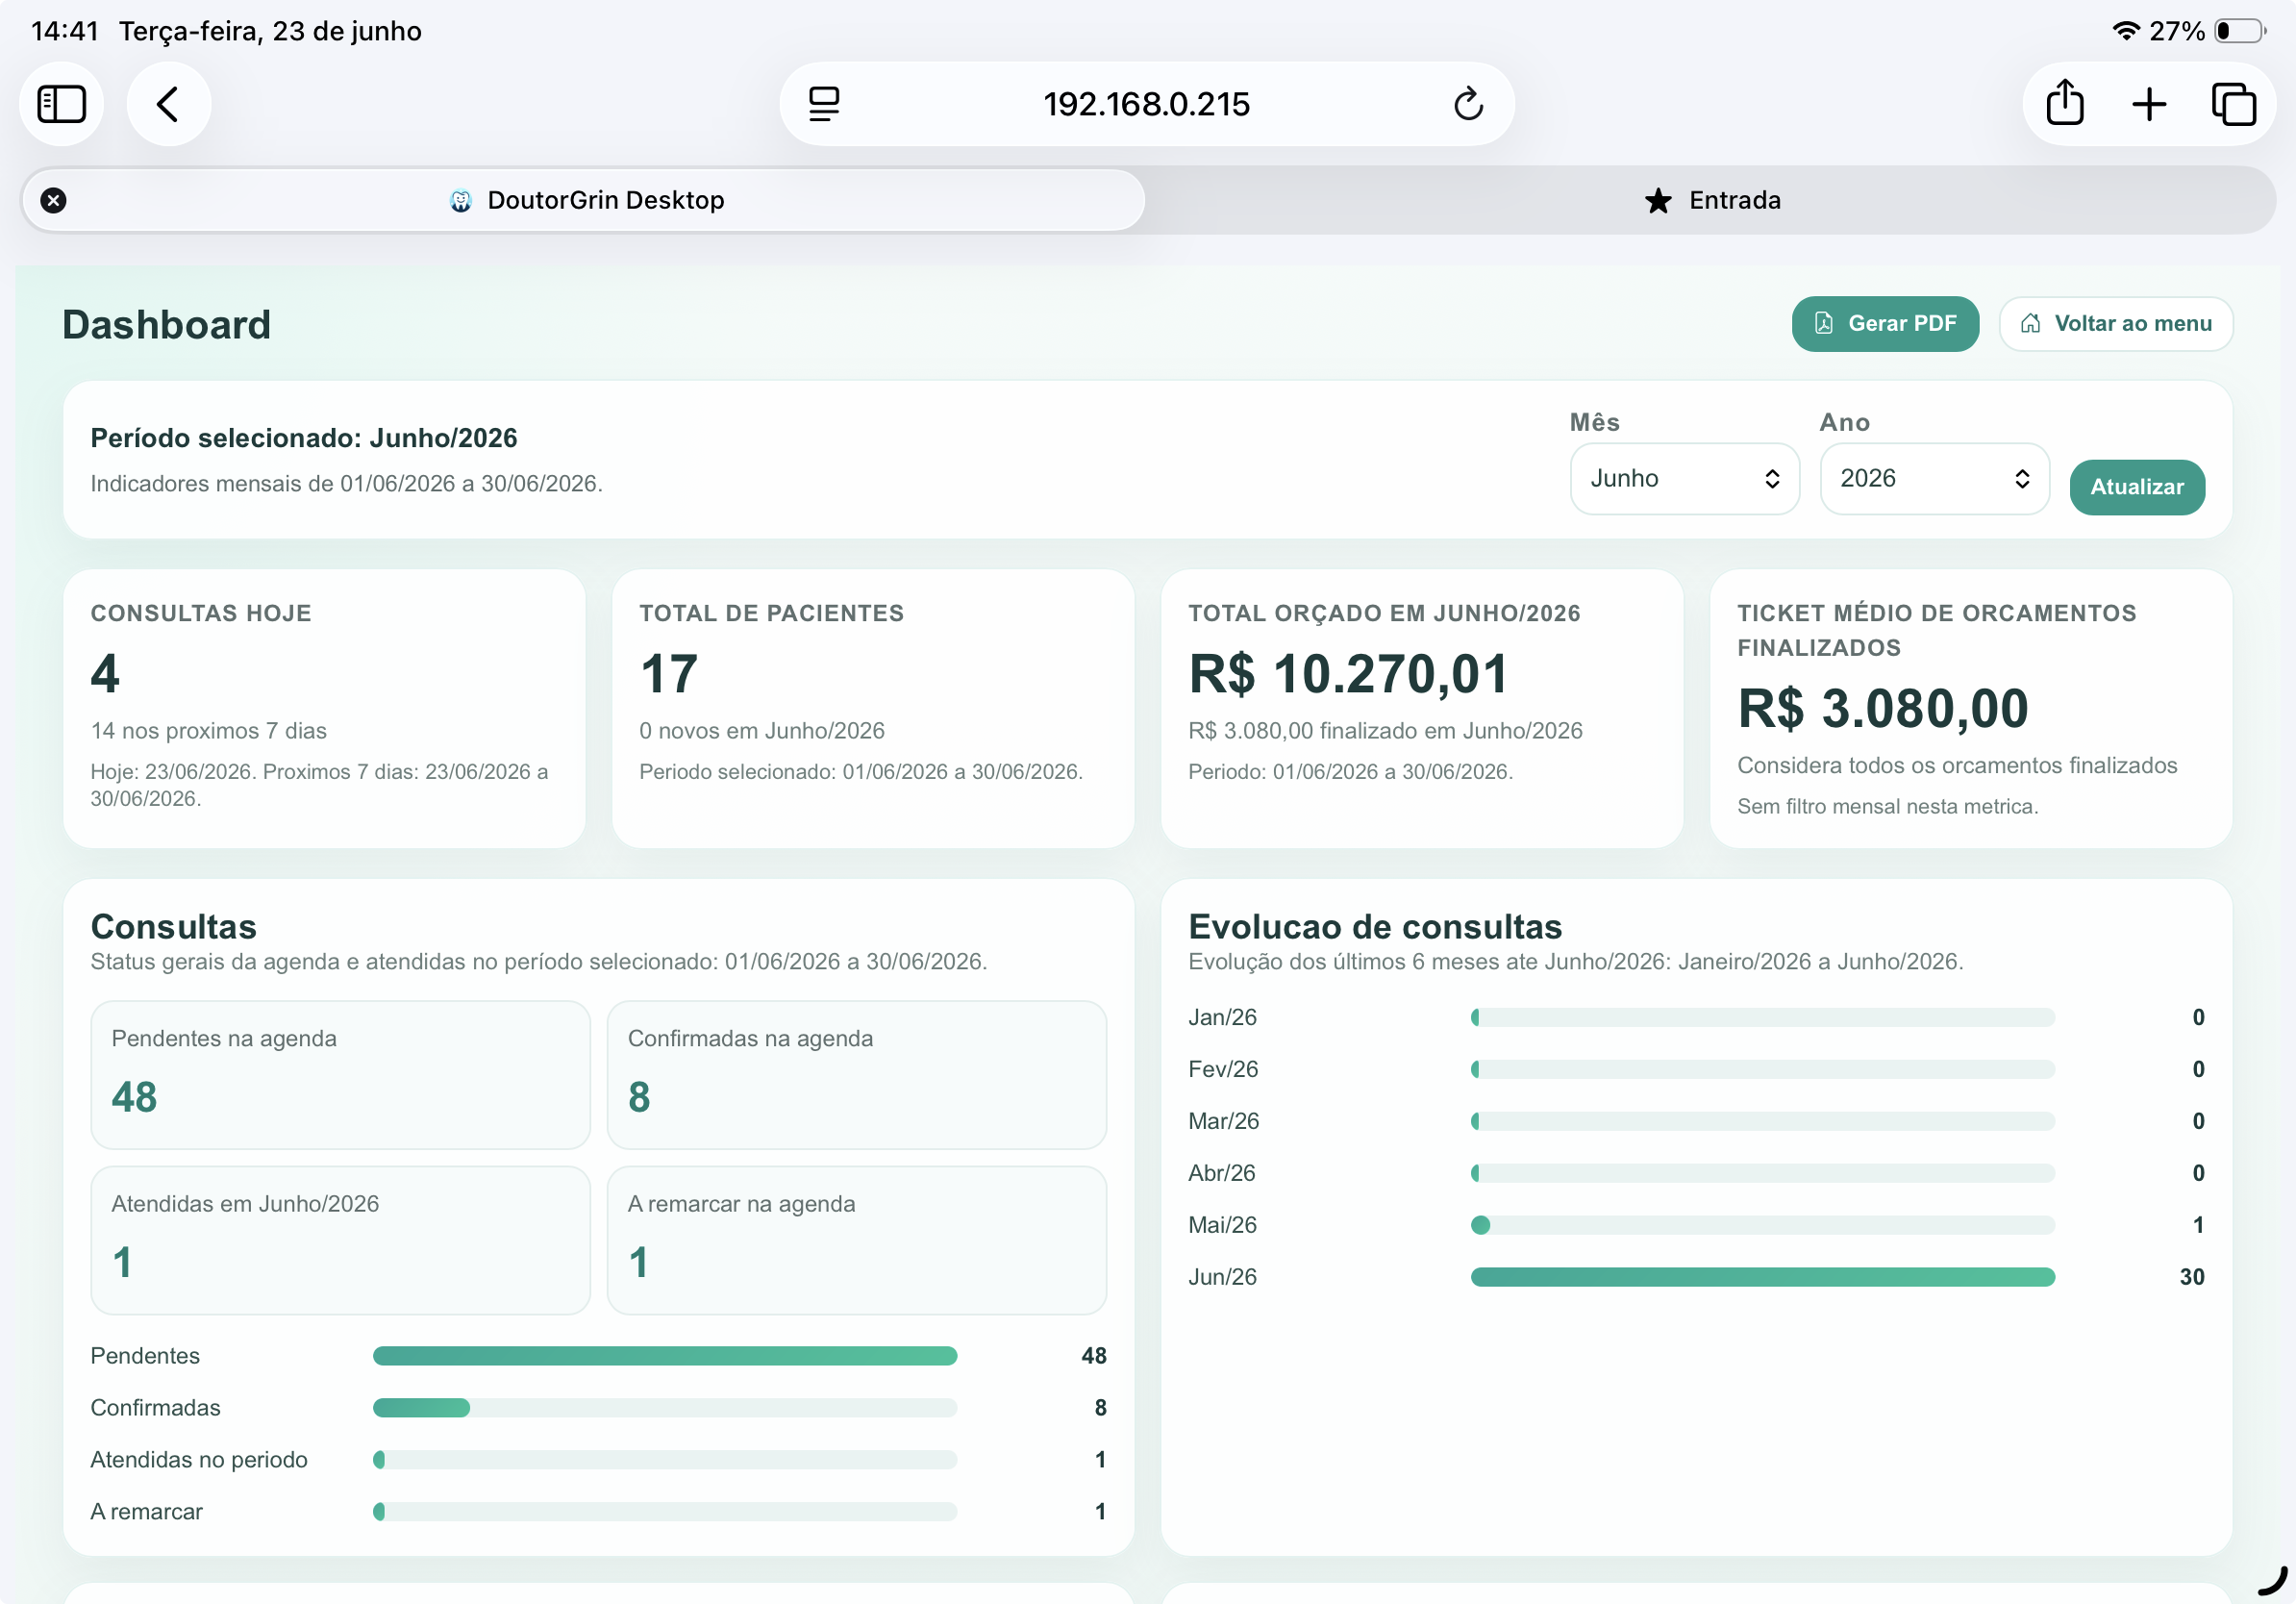Click the Atendidas no periodo progress bar

[x=665, y=1460]
